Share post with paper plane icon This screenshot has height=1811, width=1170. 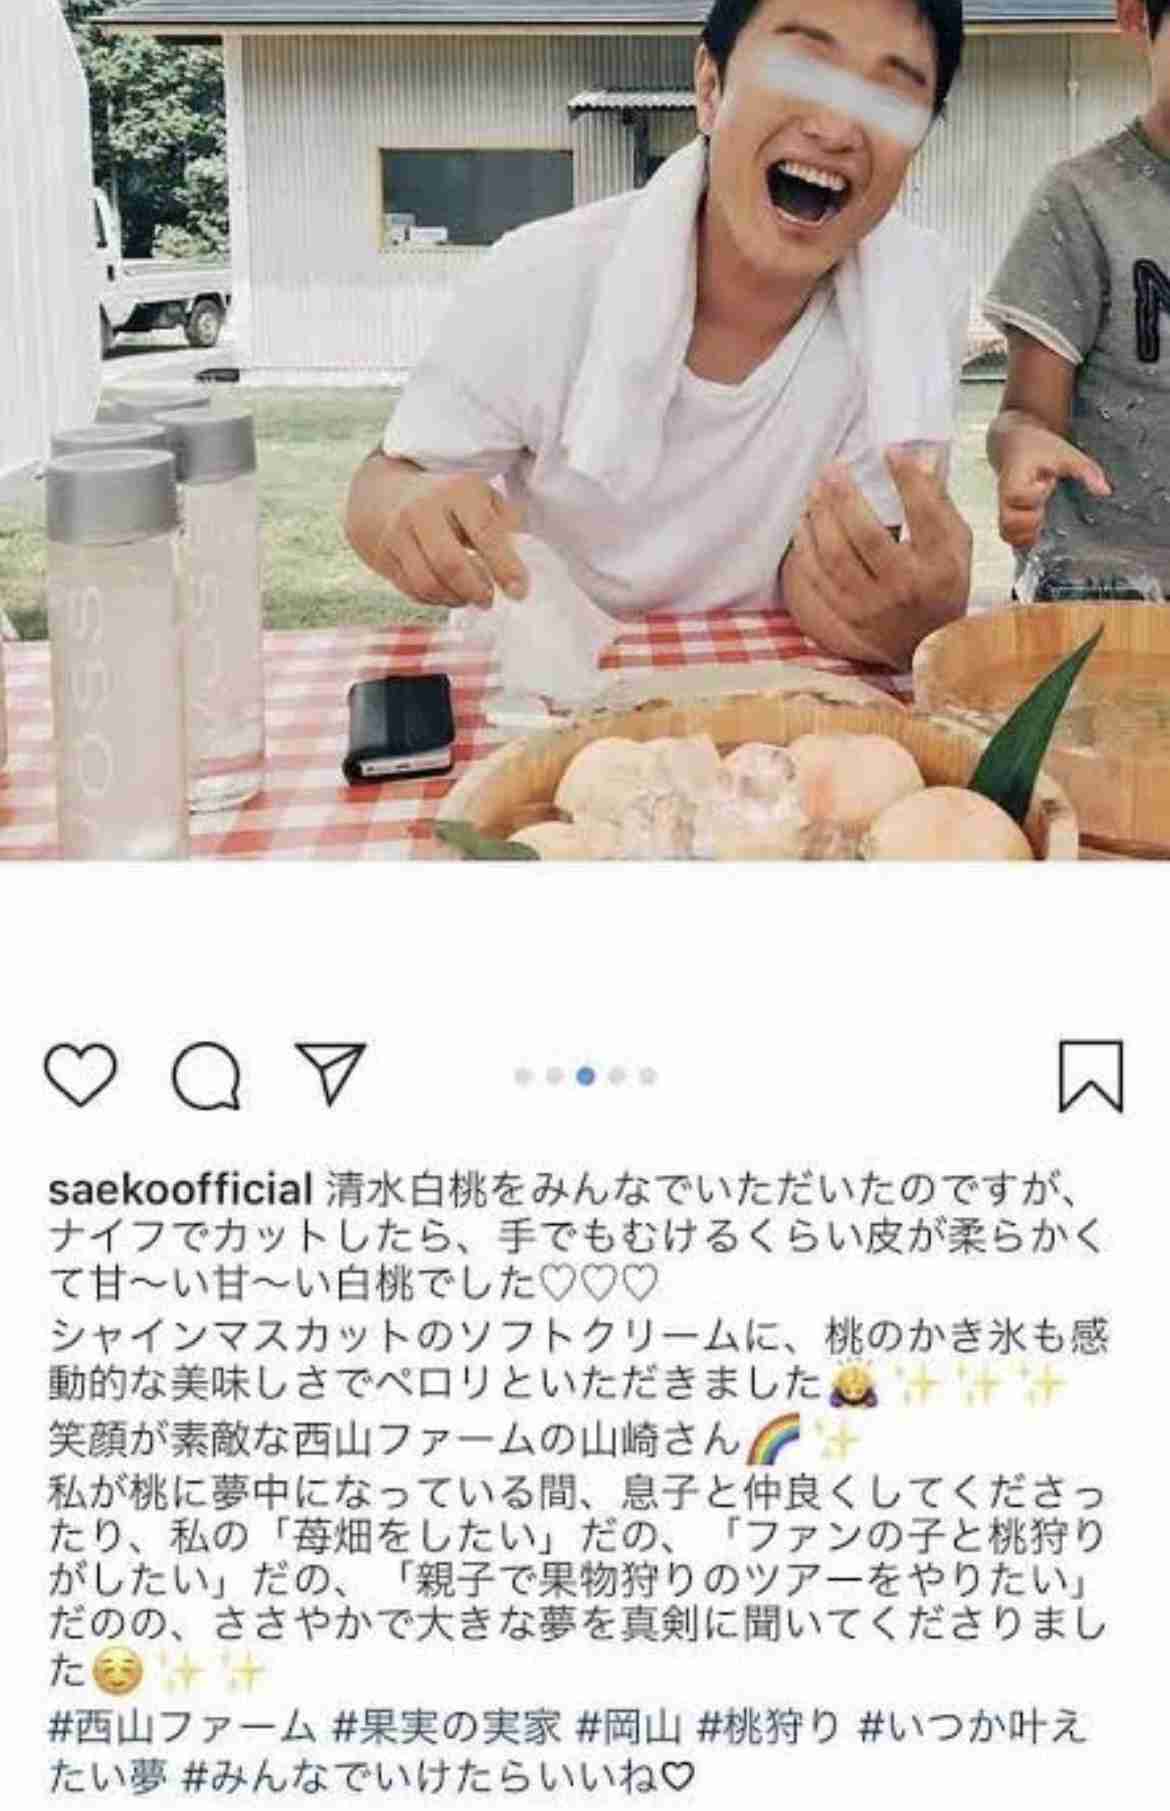point(333,1075)
